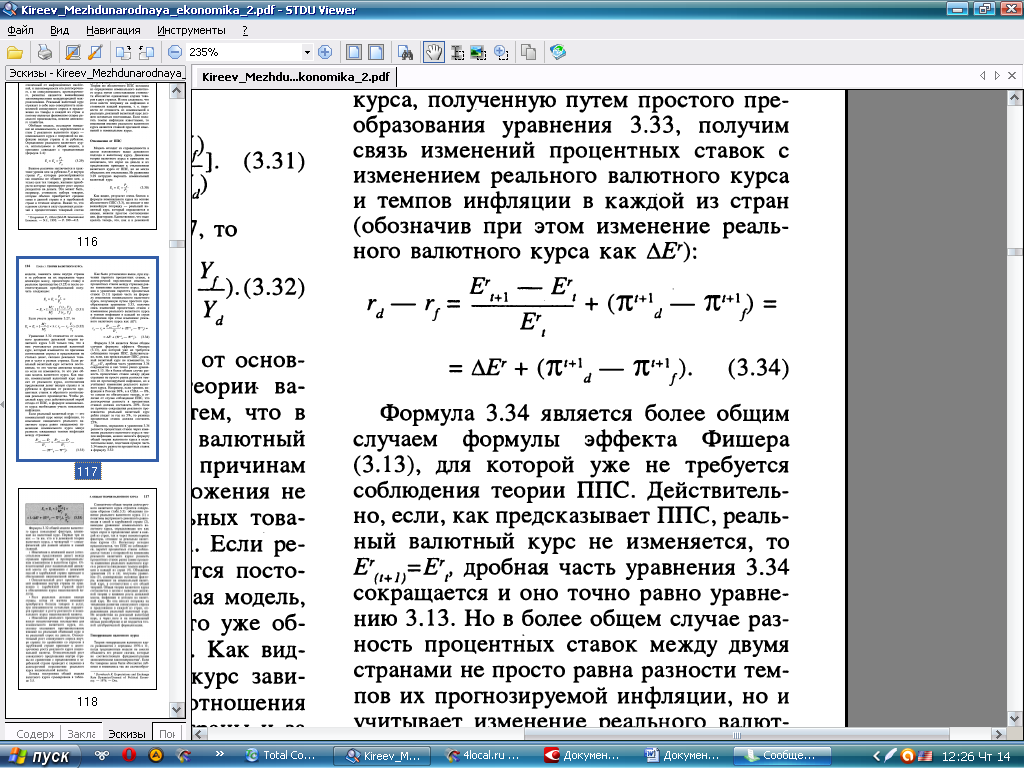1024x768 pixels.
Task: Select fit page width view icon
Action: point(376,52)
